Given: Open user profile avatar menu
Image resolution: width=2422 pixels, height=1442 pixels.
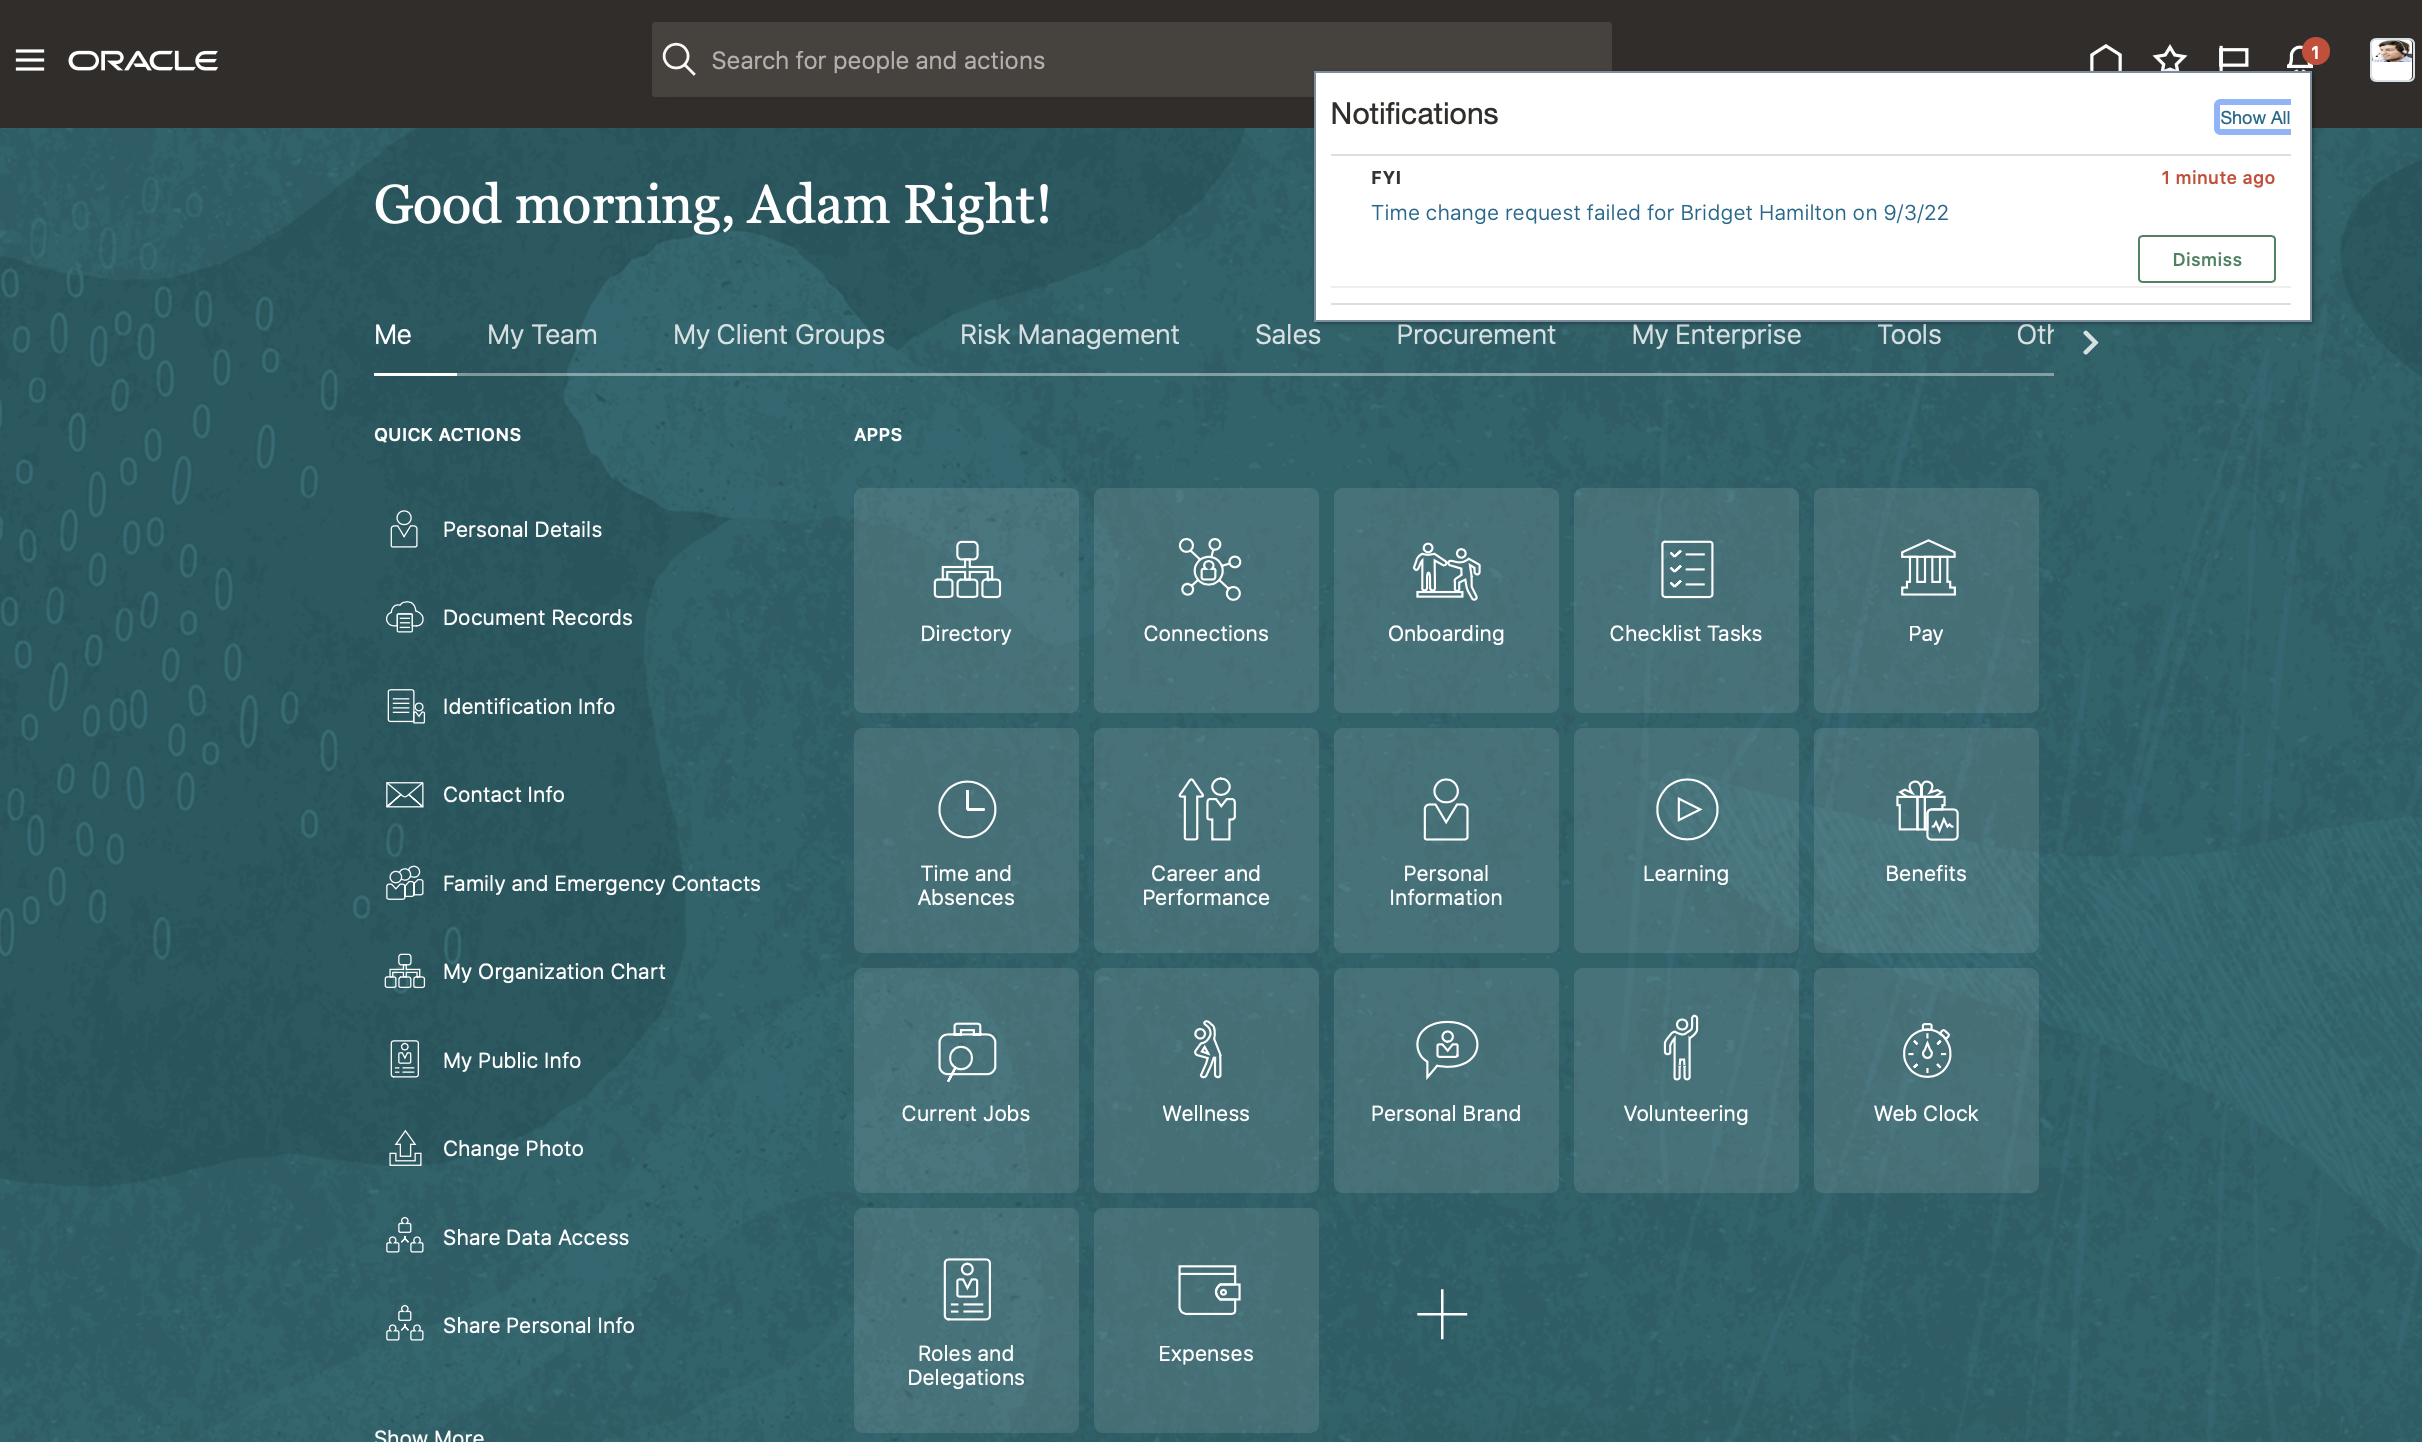Looking at the screenshot, I should coord(2391,59).
